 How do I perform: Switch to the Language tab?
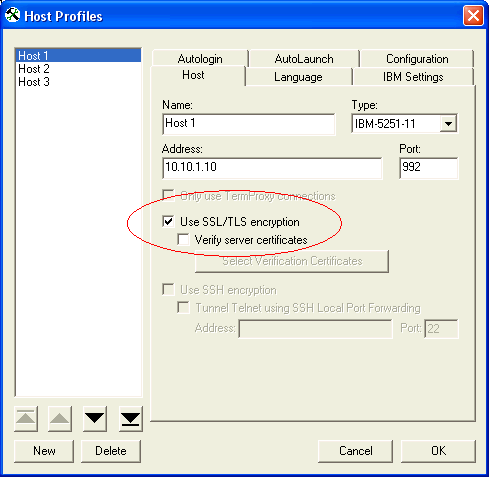pyautogui.click(x=298, y=77)
